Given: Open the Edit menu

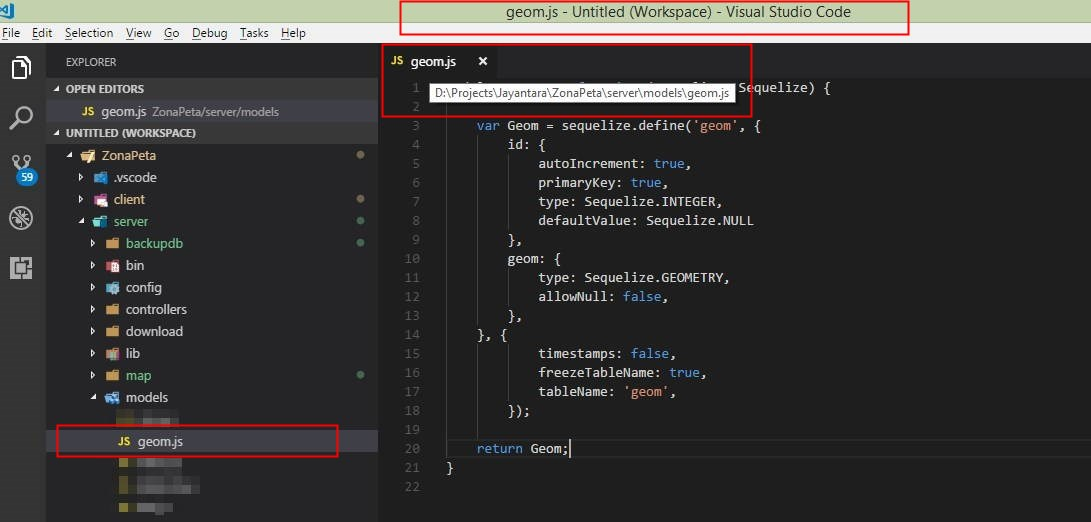Looking at the screenshot, I should pyautogui.click(x=42, y=33).
